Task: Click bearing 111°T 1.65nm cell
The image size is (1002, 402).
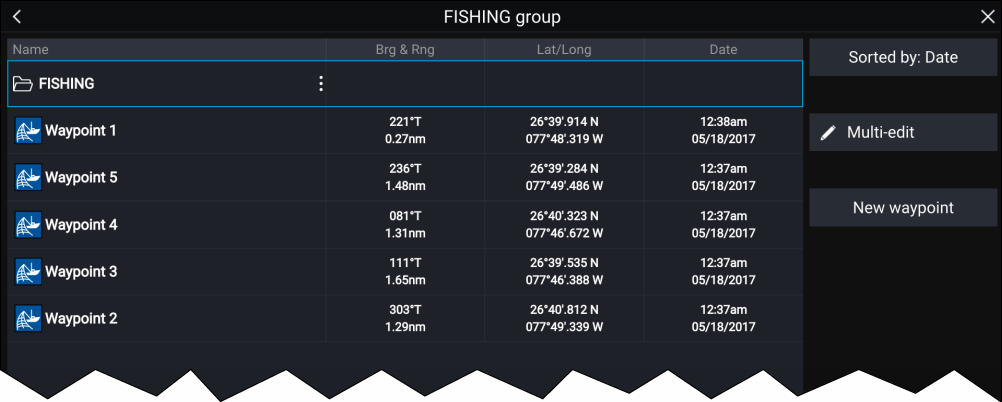Action: point(405,272)
